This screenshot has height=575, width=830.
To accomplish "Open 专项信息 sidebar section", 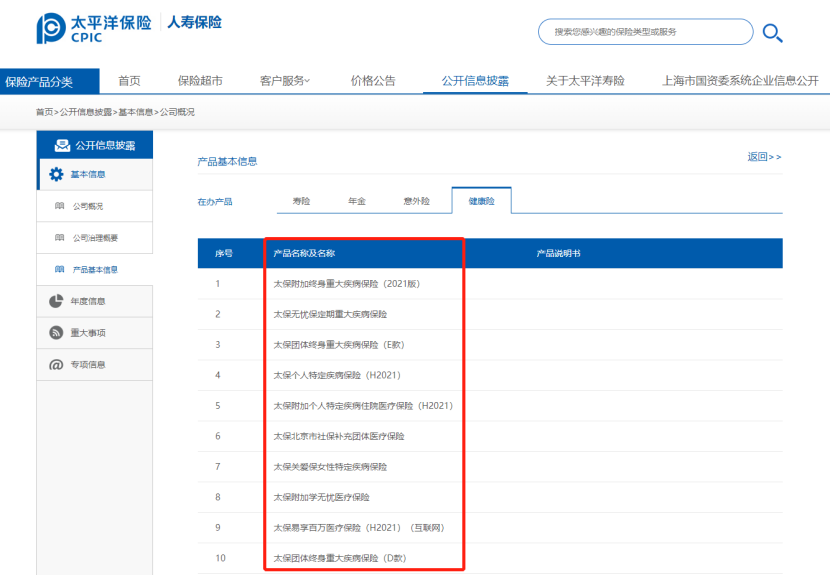I will point(95,364).
